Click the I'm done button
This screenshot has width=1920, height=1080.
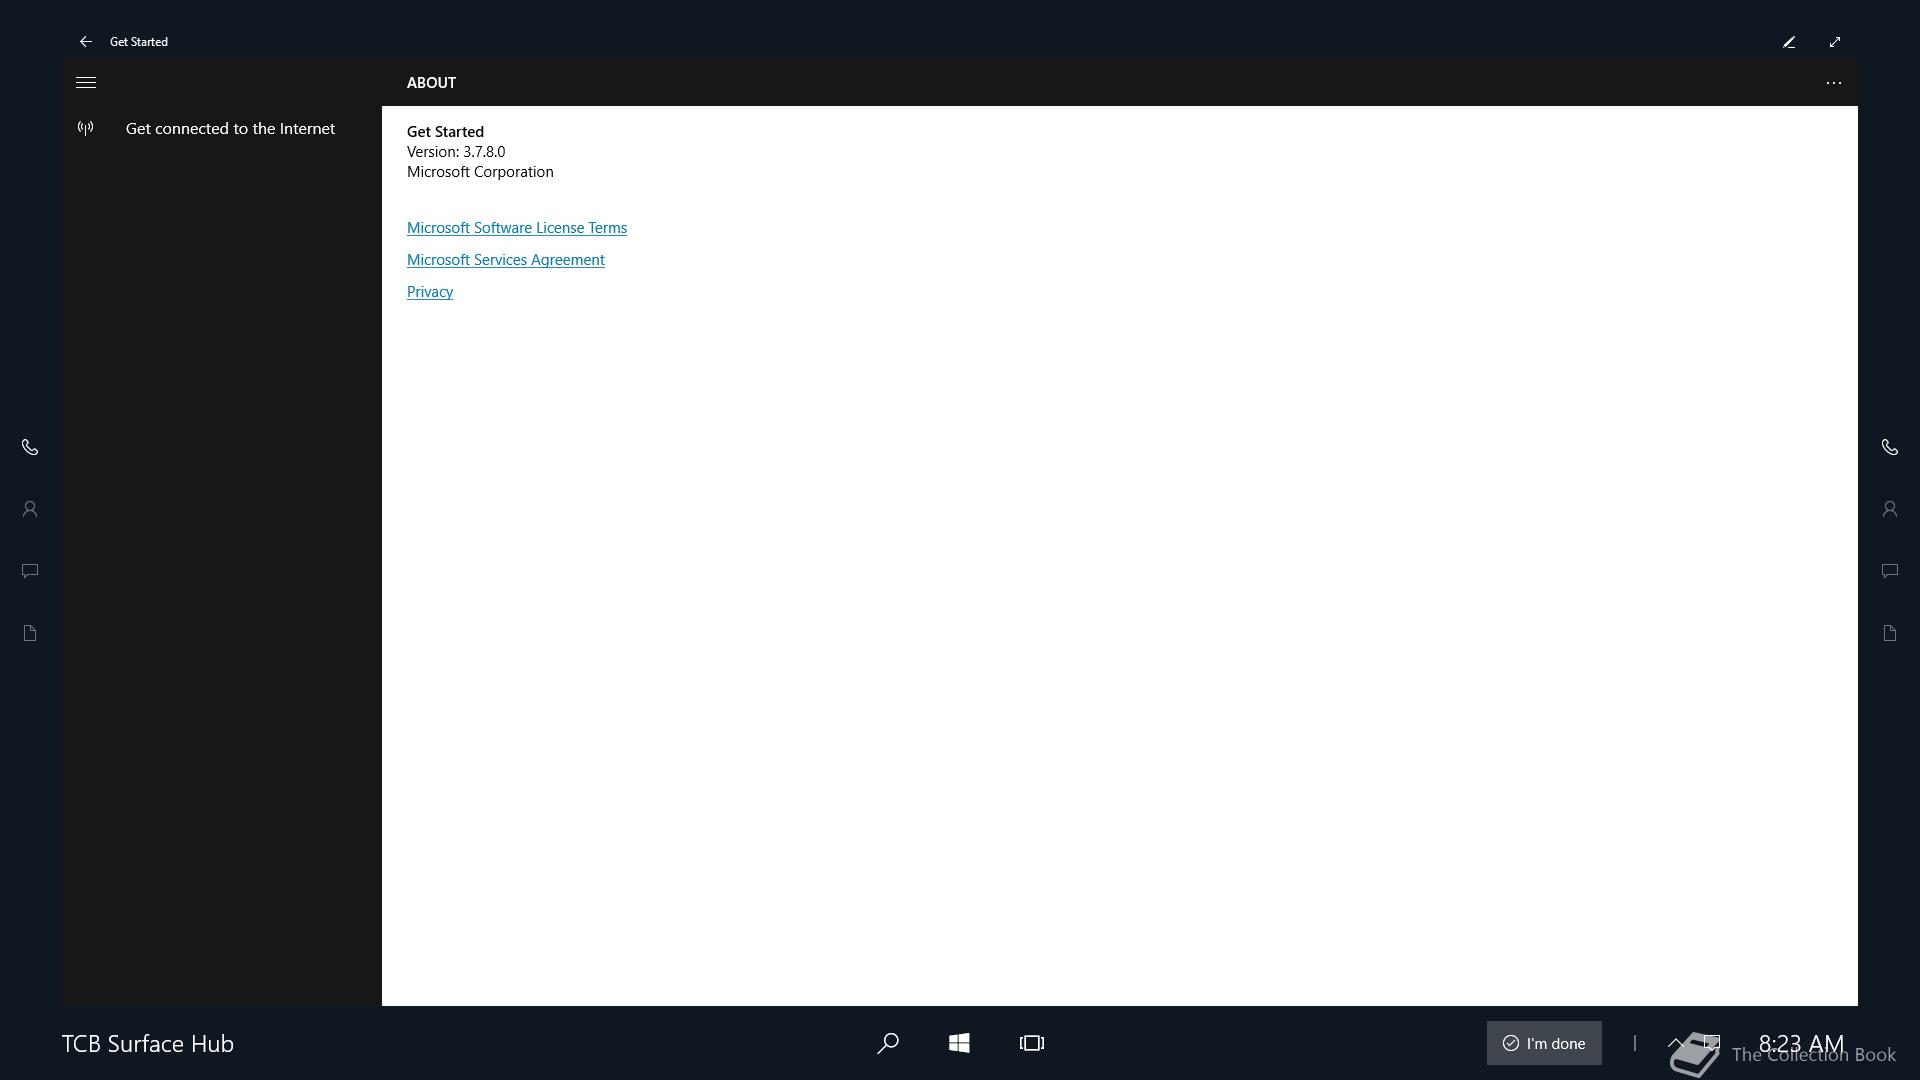coord(1544,1043)
